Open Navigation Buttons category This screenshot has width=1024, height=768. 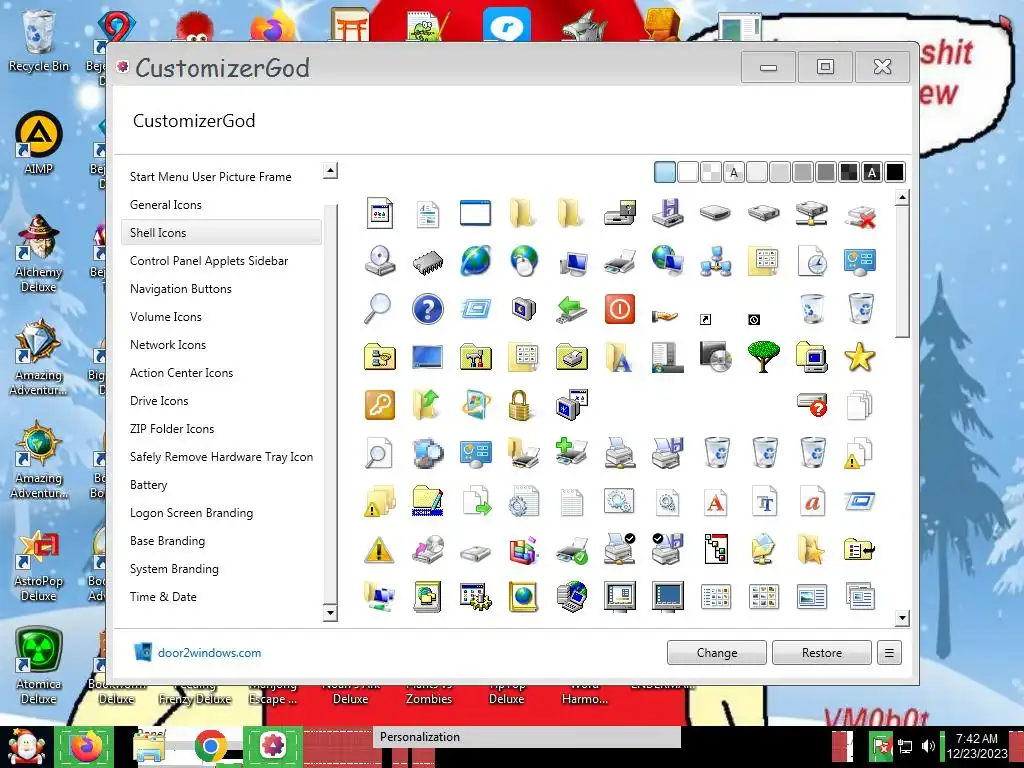tap(181, 289)
